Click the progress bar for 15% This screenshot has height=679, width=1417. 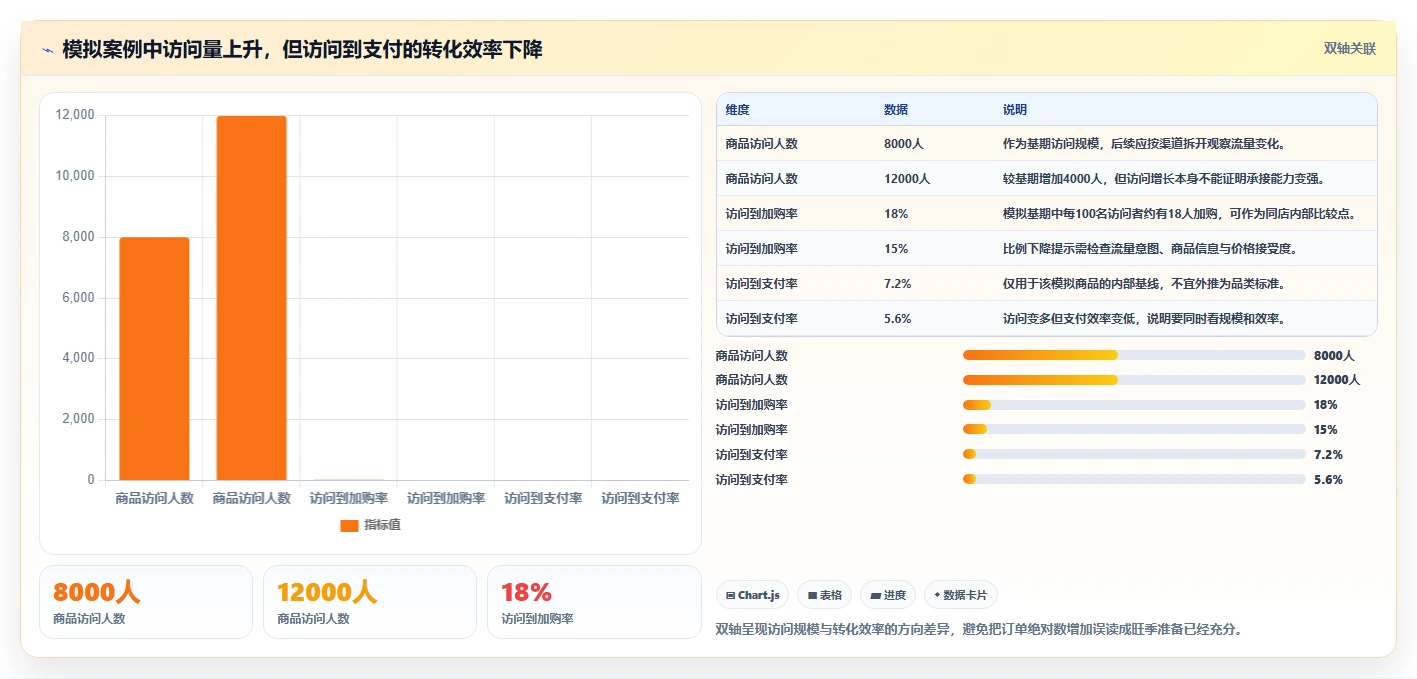pos(1134,430)
